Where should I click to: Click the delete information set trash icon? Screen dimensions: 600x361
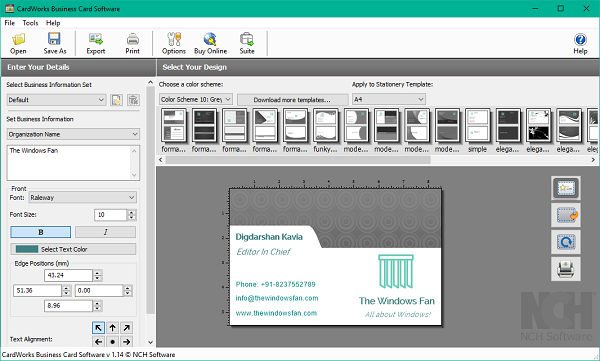(133, 100)
